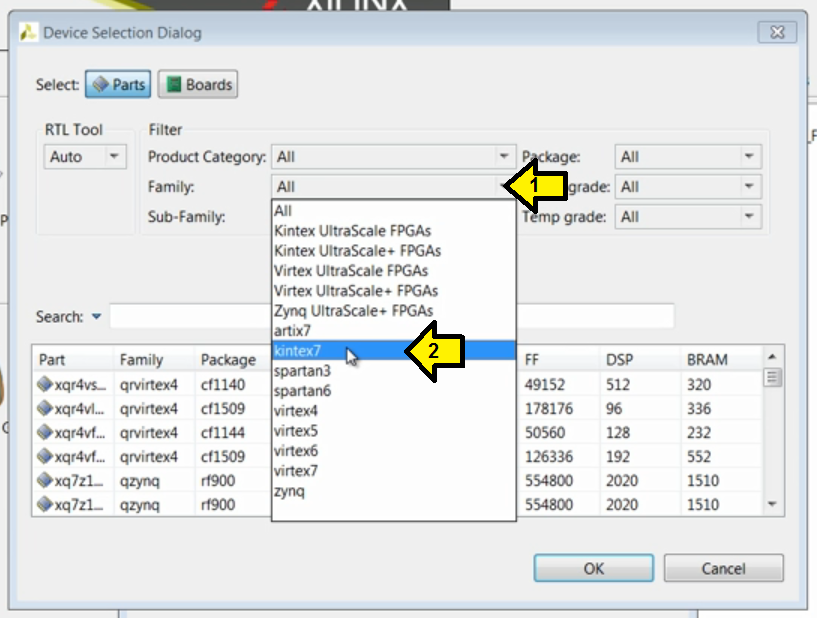
Task: Sort by the DSP column header
Action: (640, 360)
